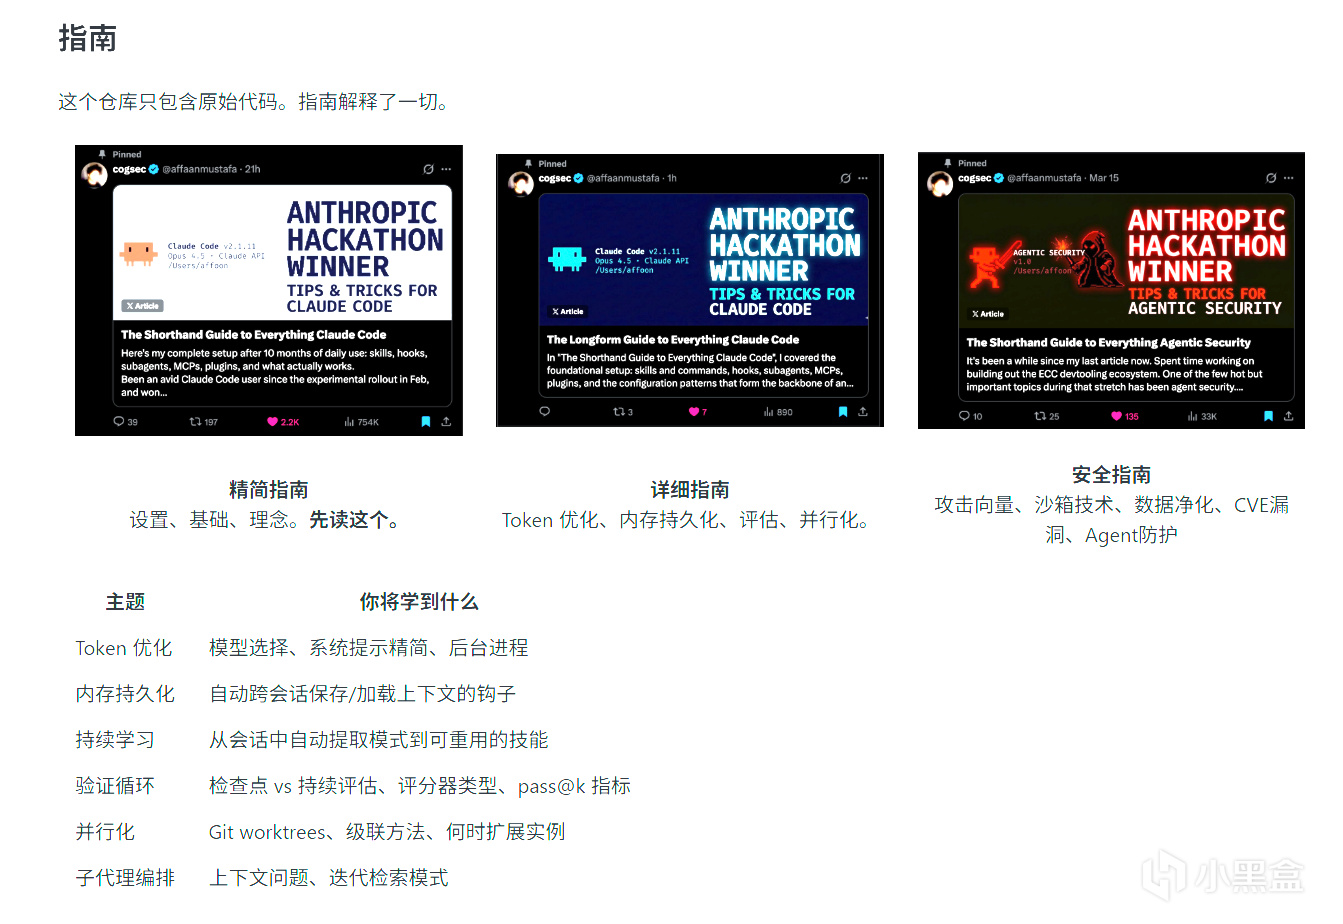The width and height of the screenshot is (1343, 924).
Task: Open the Longform Guide to Everything Claude Code title
Action: coord(673,340)
